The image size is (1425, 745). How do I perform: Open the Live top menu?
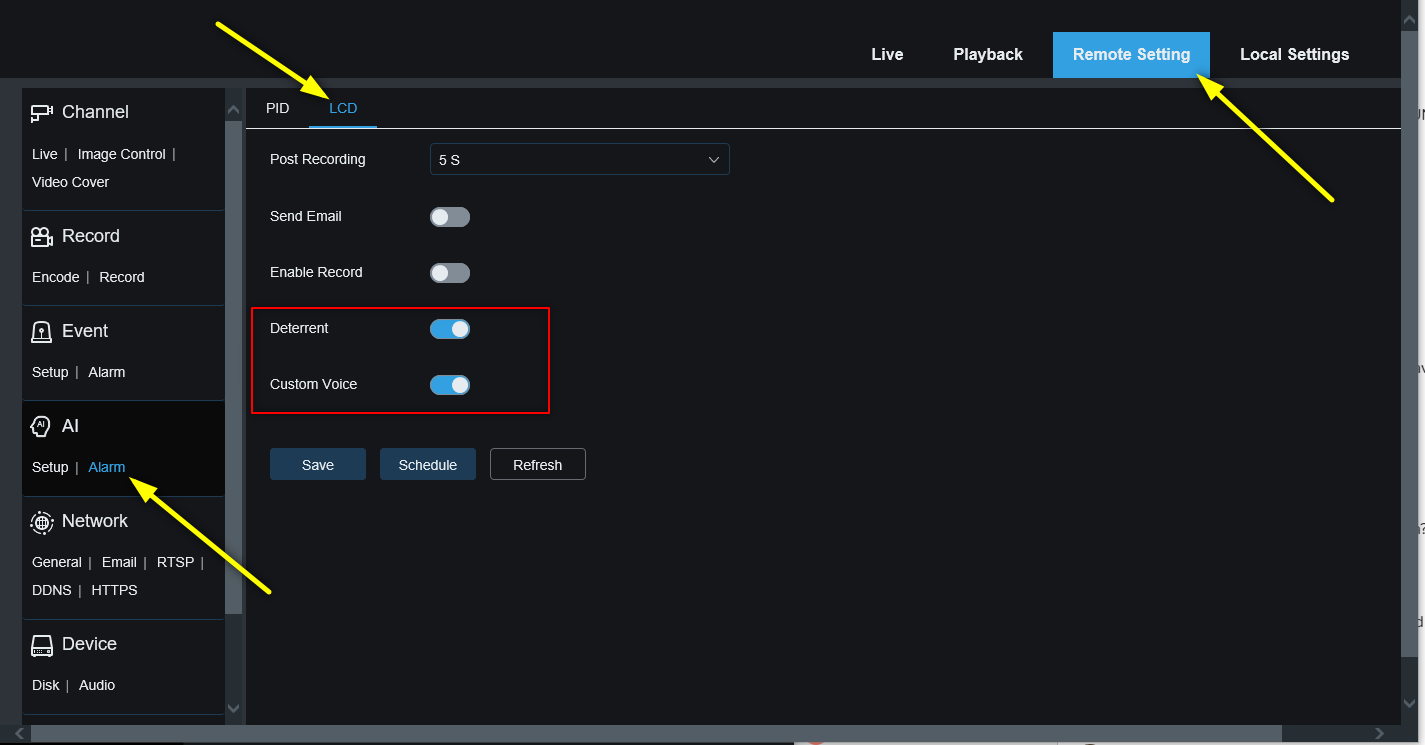887,55
